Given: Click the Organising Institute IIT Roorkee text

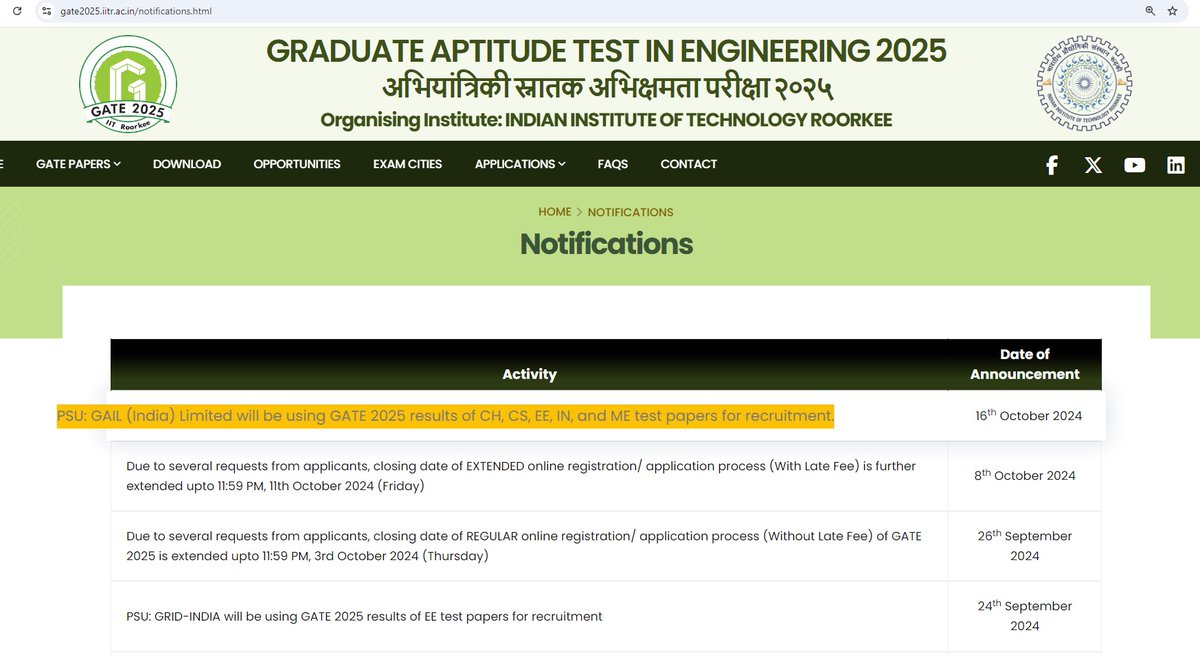Looking at the screenshot, I should [606, 120].
